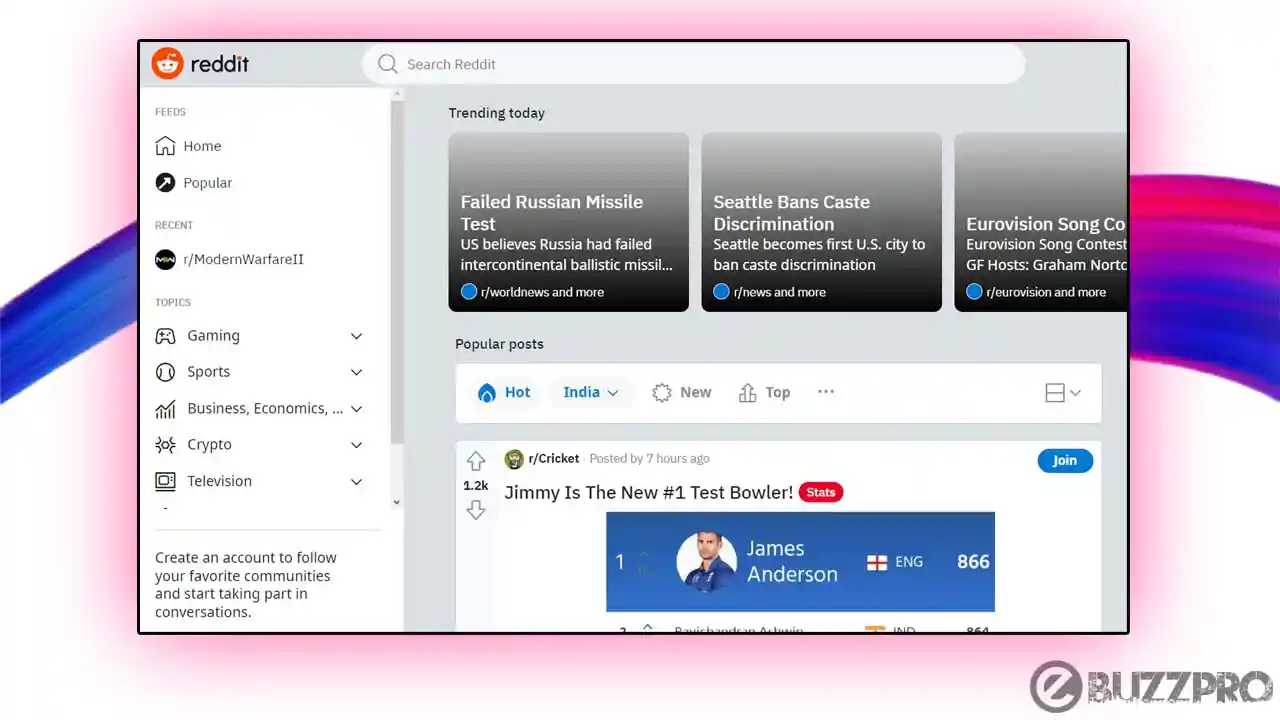Click the Reddit logo icon
This screenshot has height=720, width=1280.
point(168,64)
